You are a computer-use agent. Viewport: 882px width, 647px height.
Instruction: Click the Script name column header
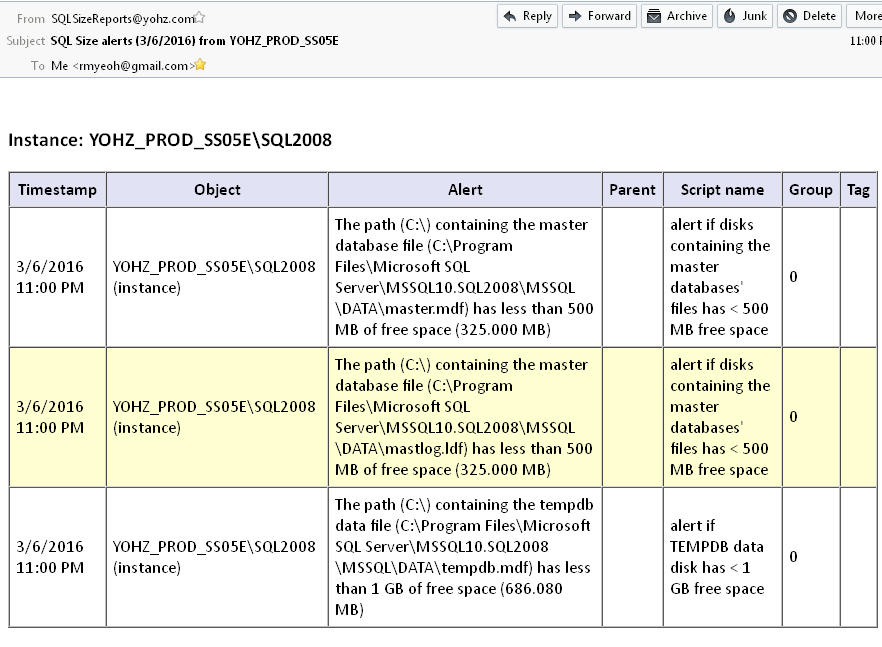coord(722,190)
